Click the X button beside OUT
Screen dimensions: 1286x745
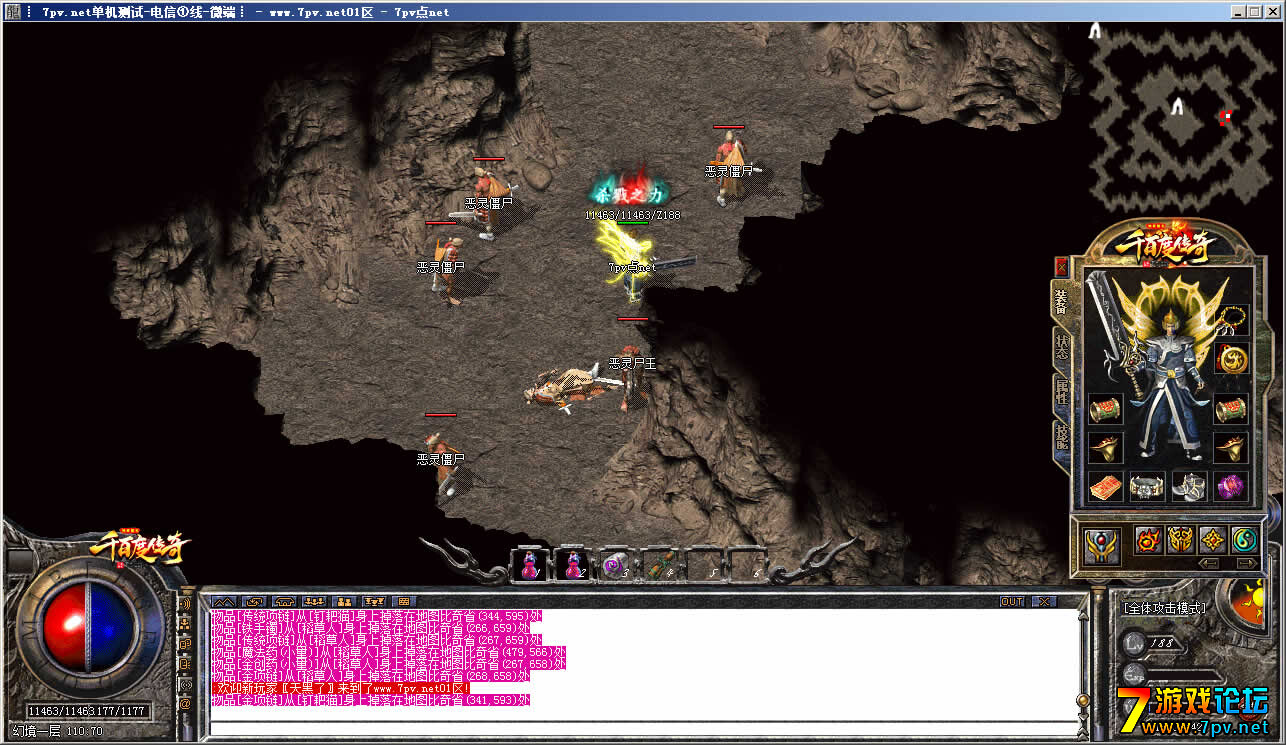1044,602
